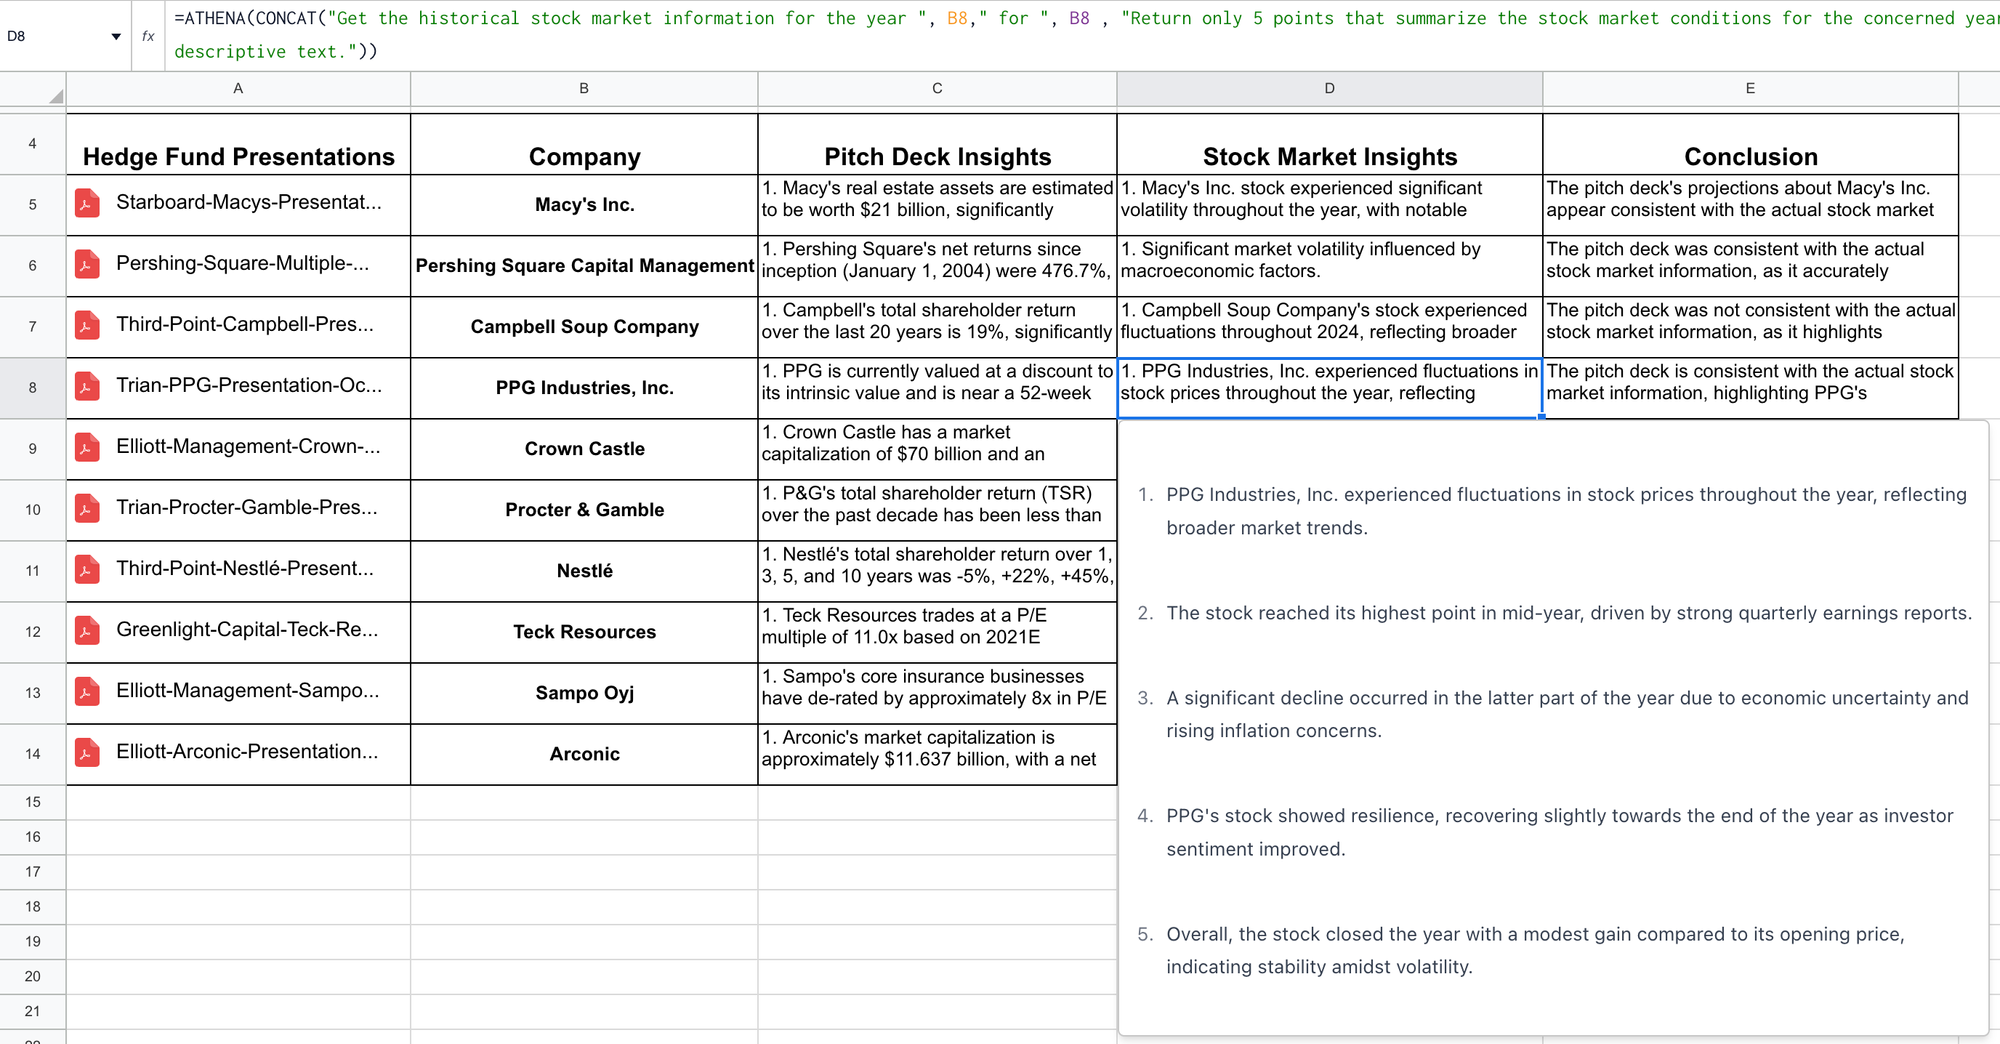Open the Elliott-Management-Sampo PDF file icon
This screenshot has width=2000, height=1044.
point(88,691)
